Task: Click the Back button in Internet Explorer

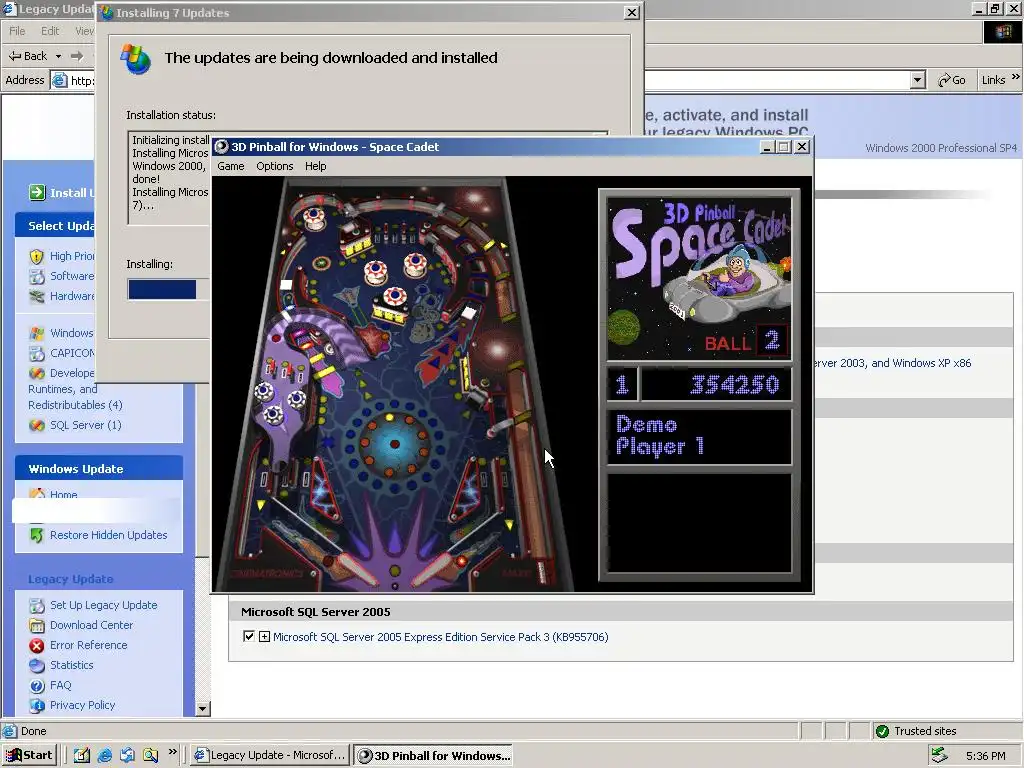Action: pyautogui.click(x=28, y=56)
